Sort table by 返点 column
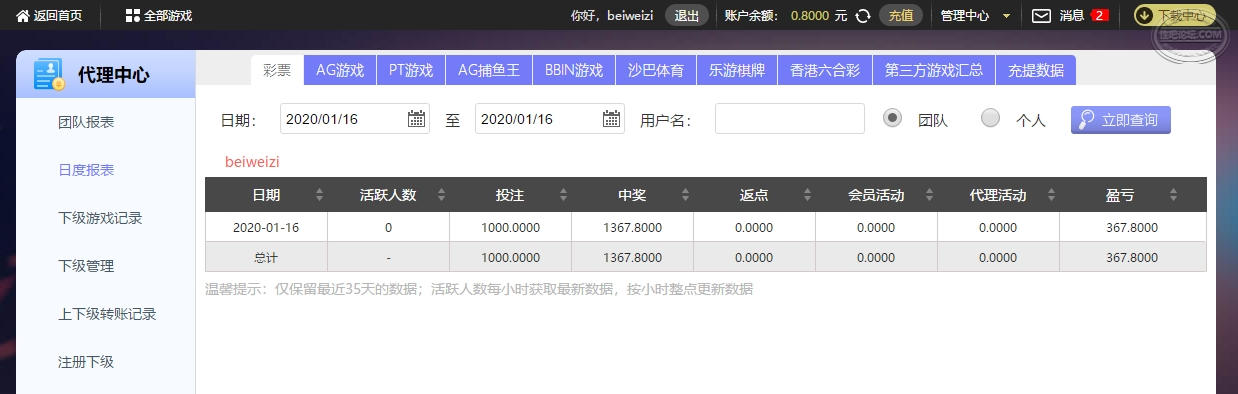Screen dimensions: 1238x394 tap(807, 195)
